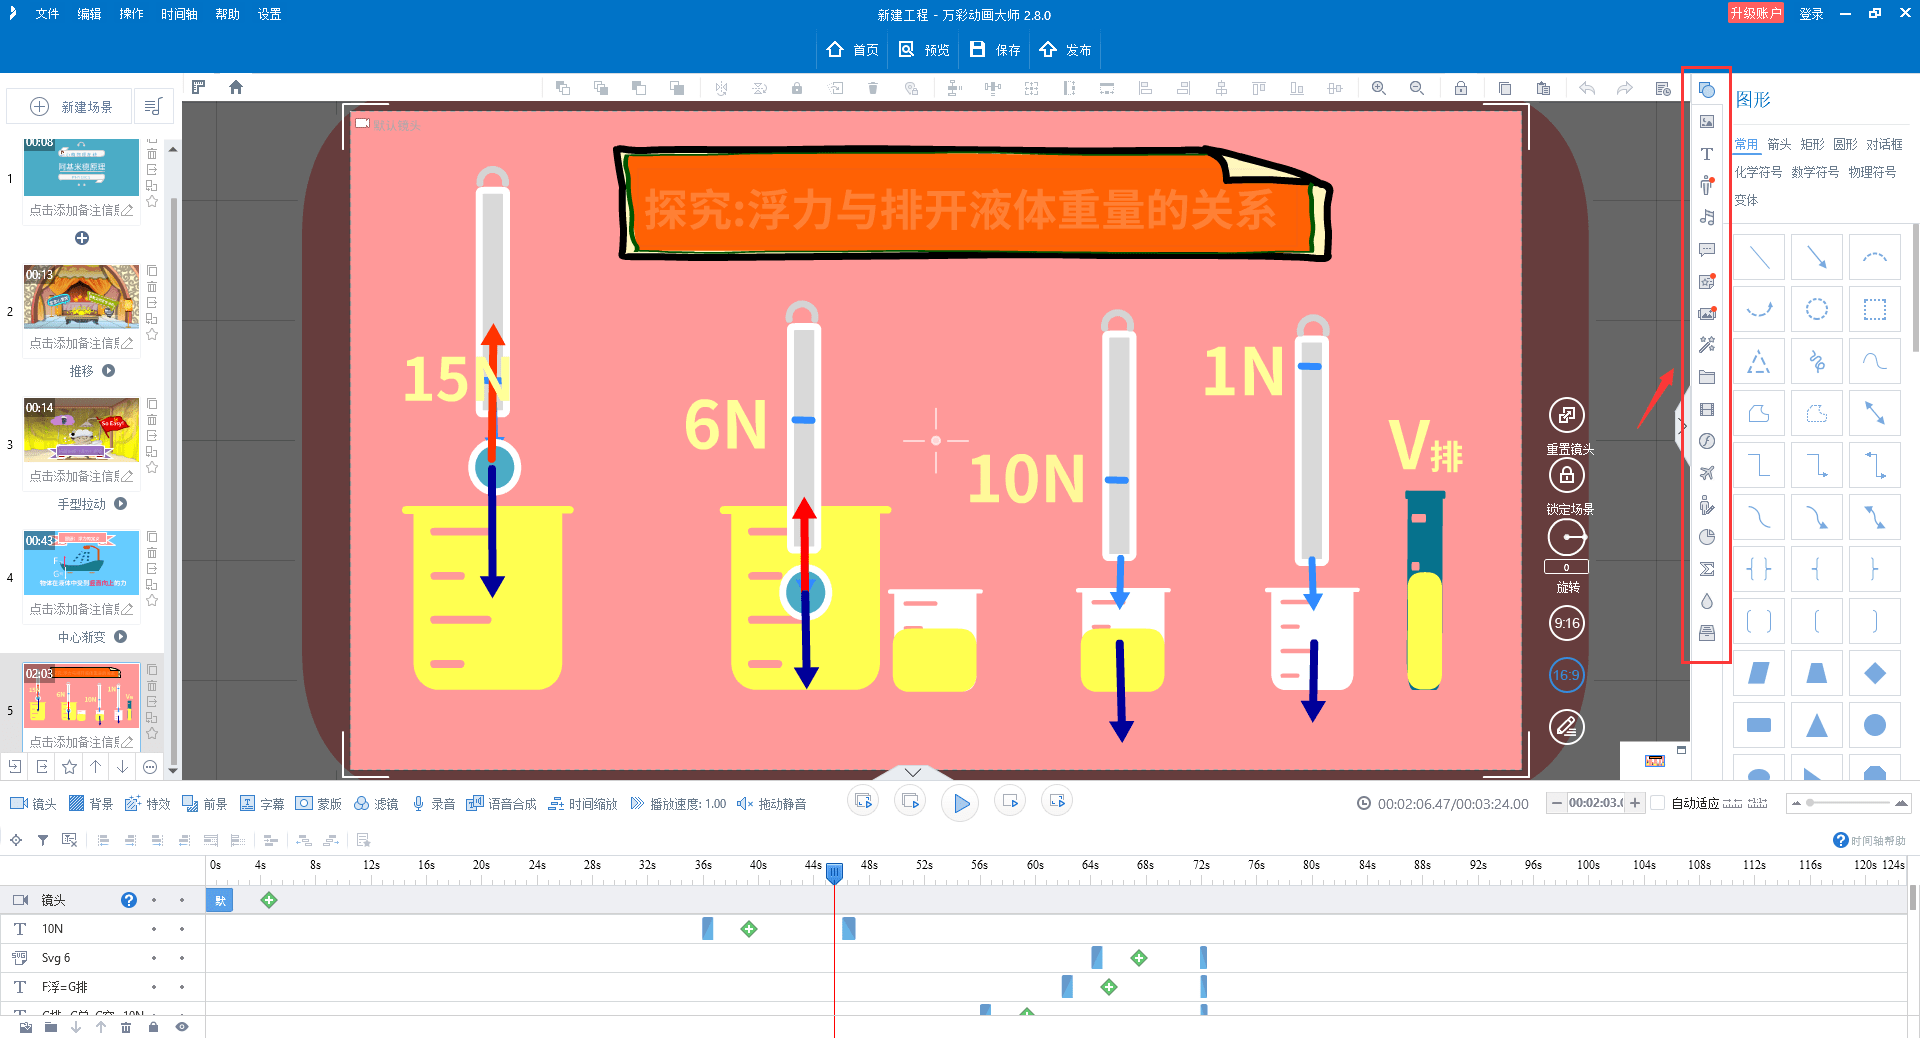This screenshot has width=1920, height=1038.
Task: Select the Text (T) tool in sidebar
Action: (1707, 154)
